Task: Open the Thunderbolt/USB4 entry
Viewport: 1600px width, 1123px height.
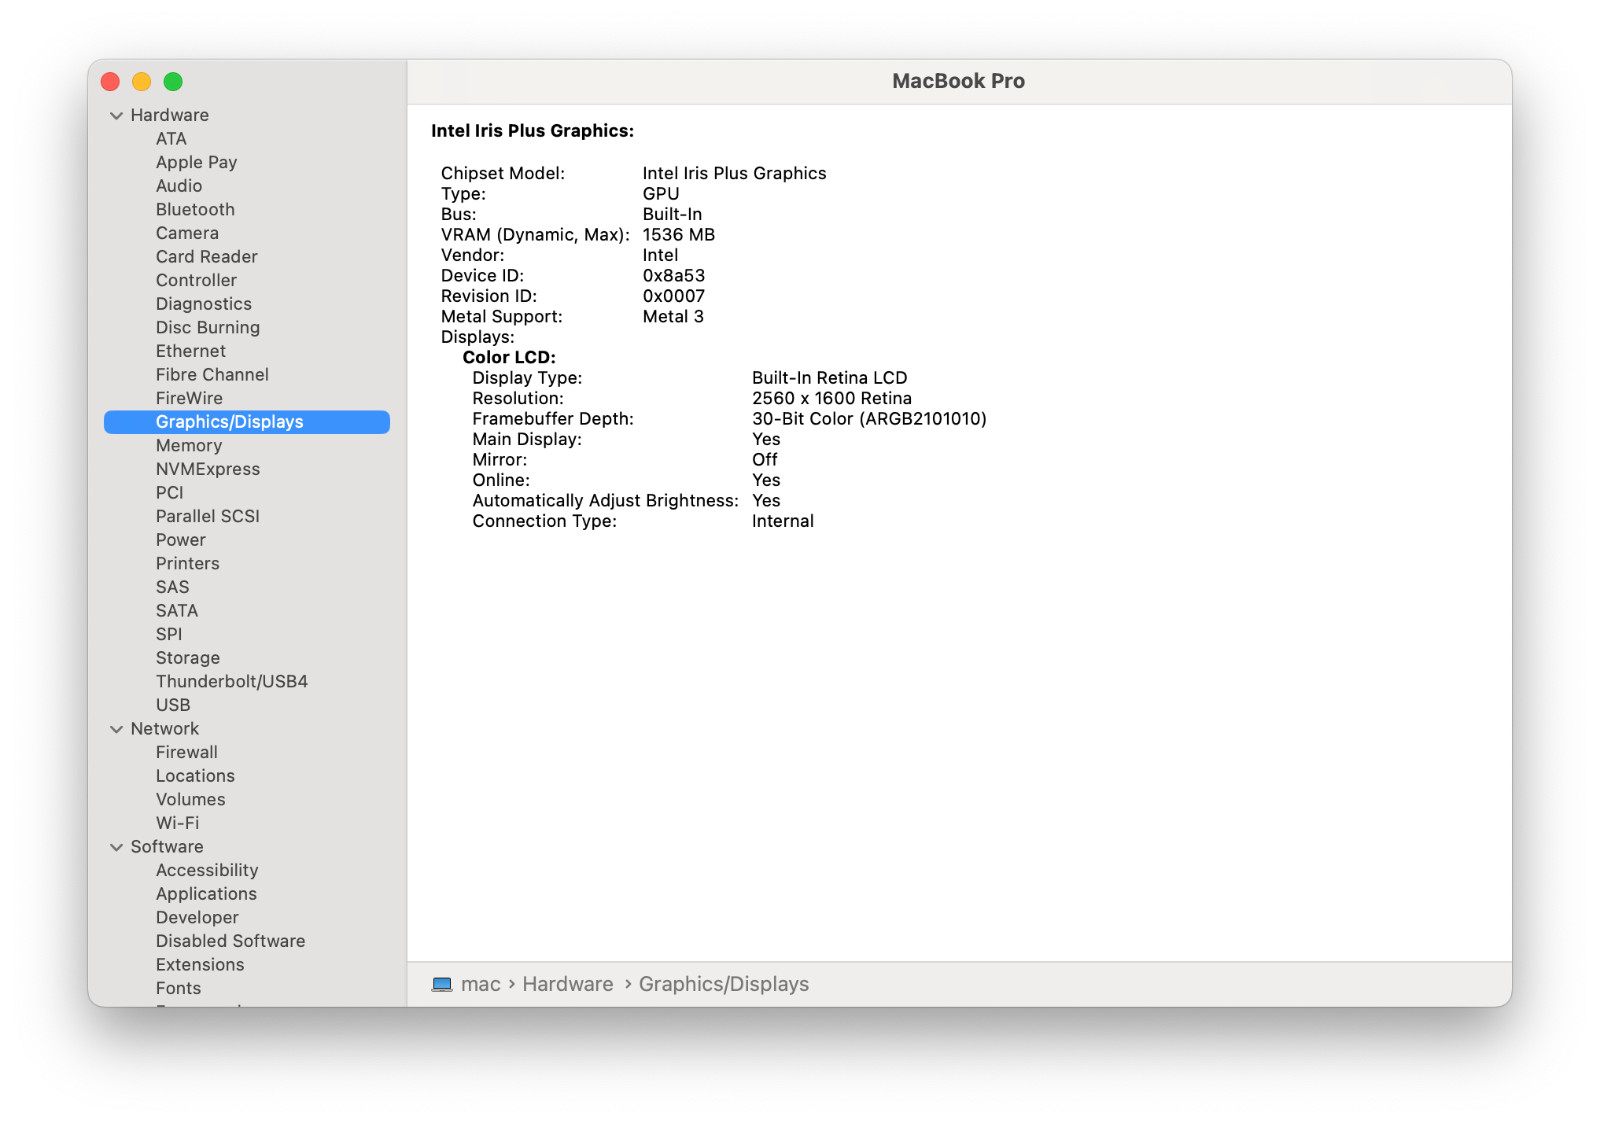Action: point(231,682)
